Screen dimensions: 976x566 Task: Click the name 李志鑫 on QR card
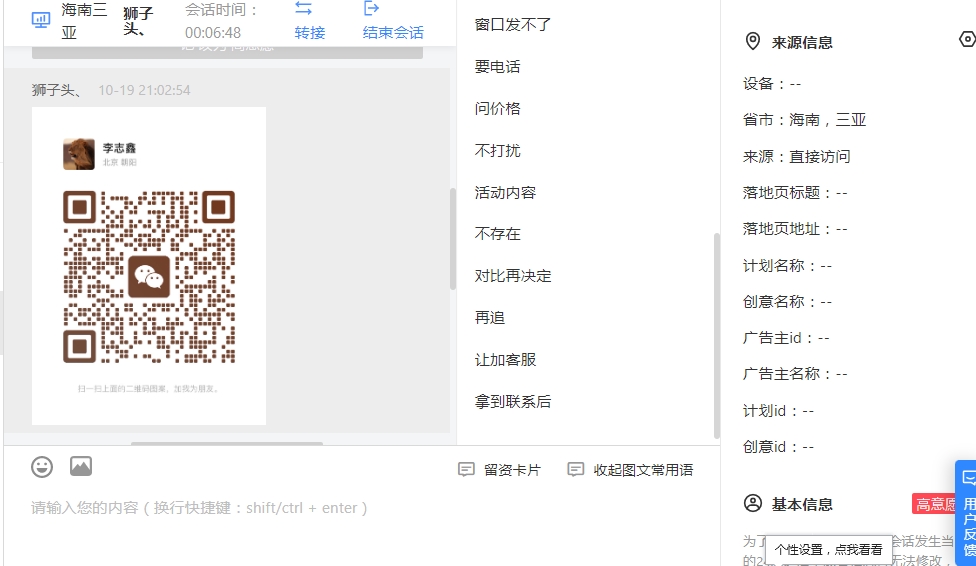point(119,148)
